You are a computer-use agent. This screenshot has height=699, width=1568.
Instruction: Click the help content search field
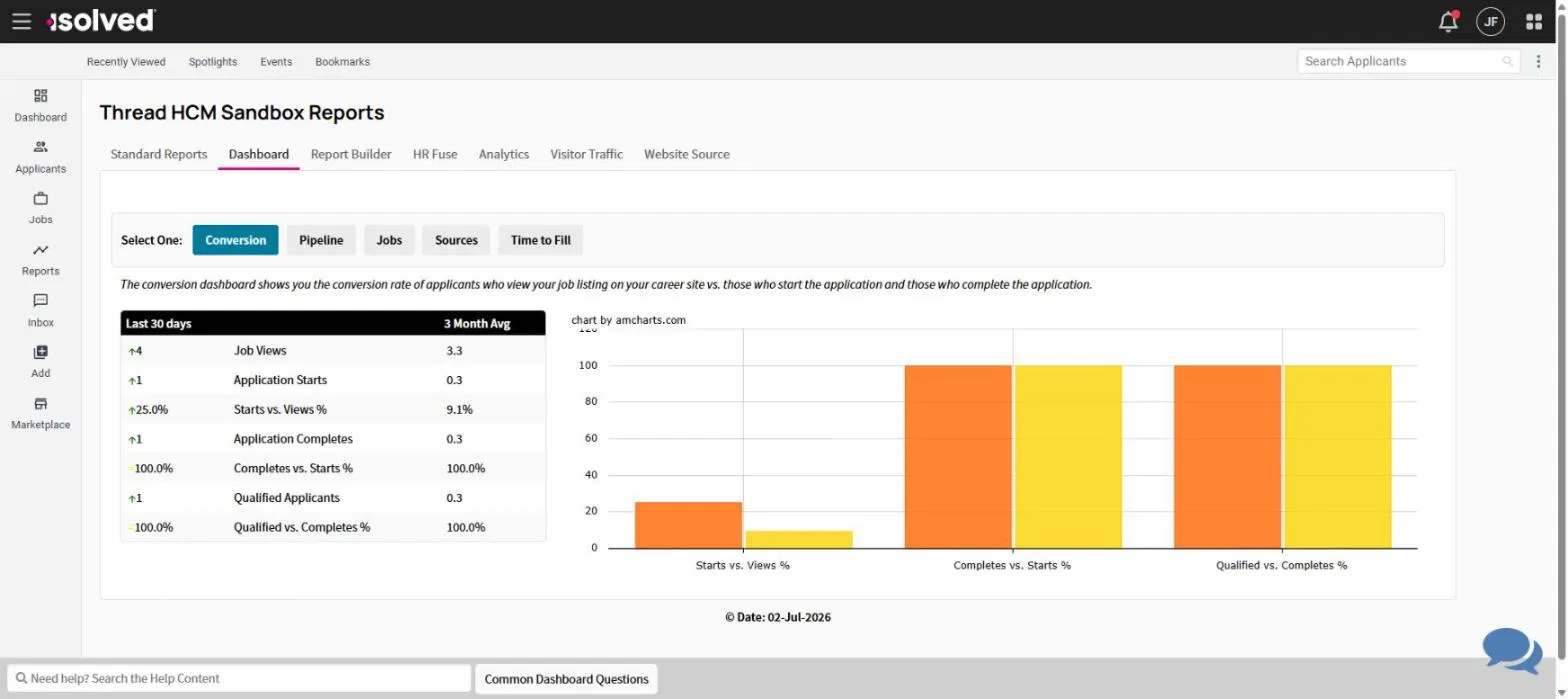[239, 678]
